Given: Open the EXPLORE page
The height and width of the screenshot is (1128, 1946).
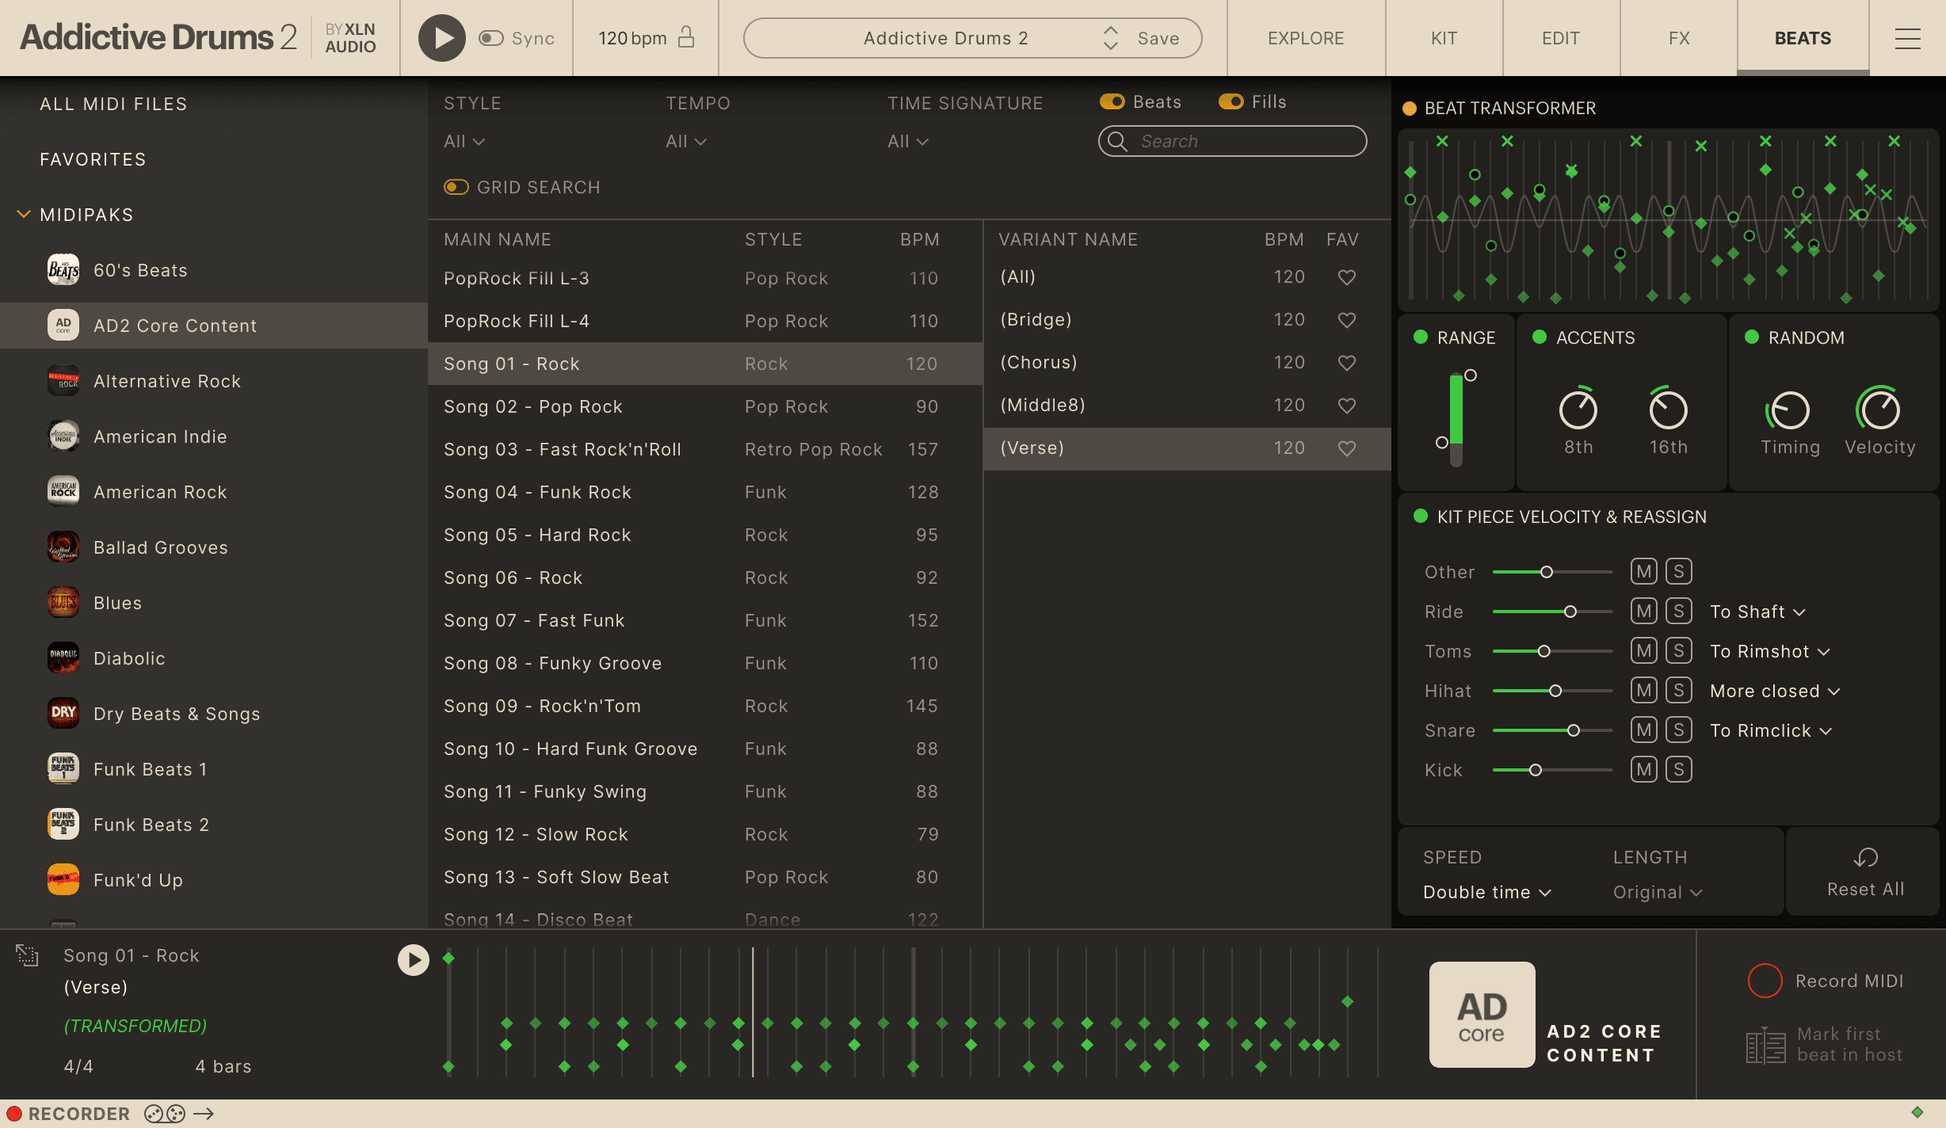Looking at the screenshot, I should (1305, 38).
